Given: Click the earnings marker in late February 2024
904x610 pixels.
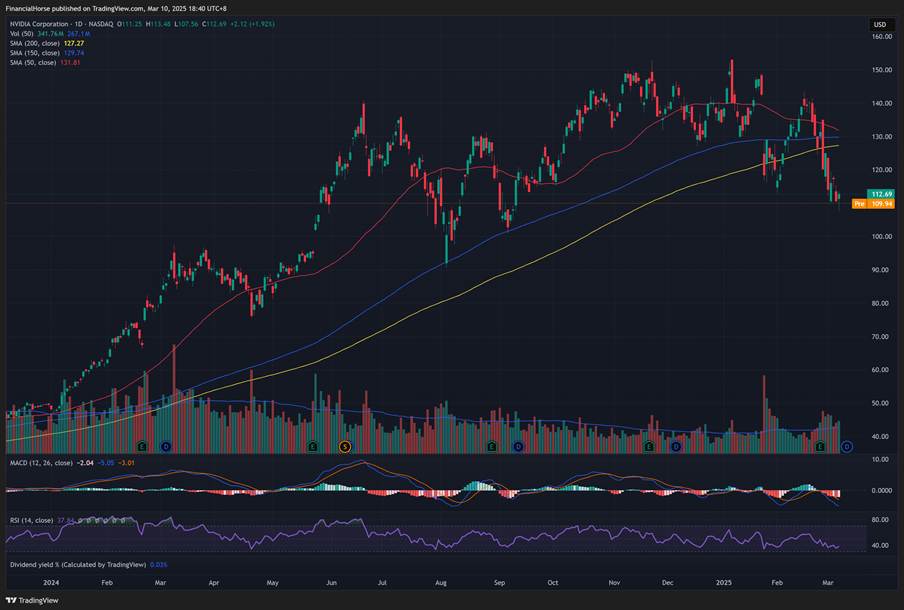Looking at the screenshot, I should [x=142, y=446].
